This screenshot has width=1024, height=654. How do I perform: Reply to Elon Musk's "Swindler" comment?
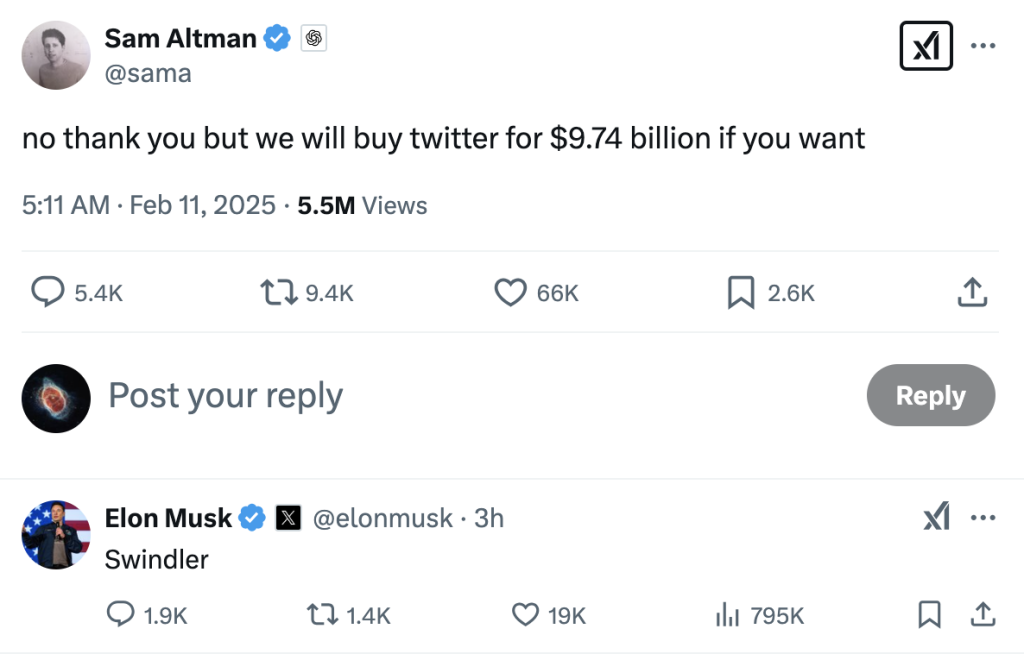click(x=121, y=615)
